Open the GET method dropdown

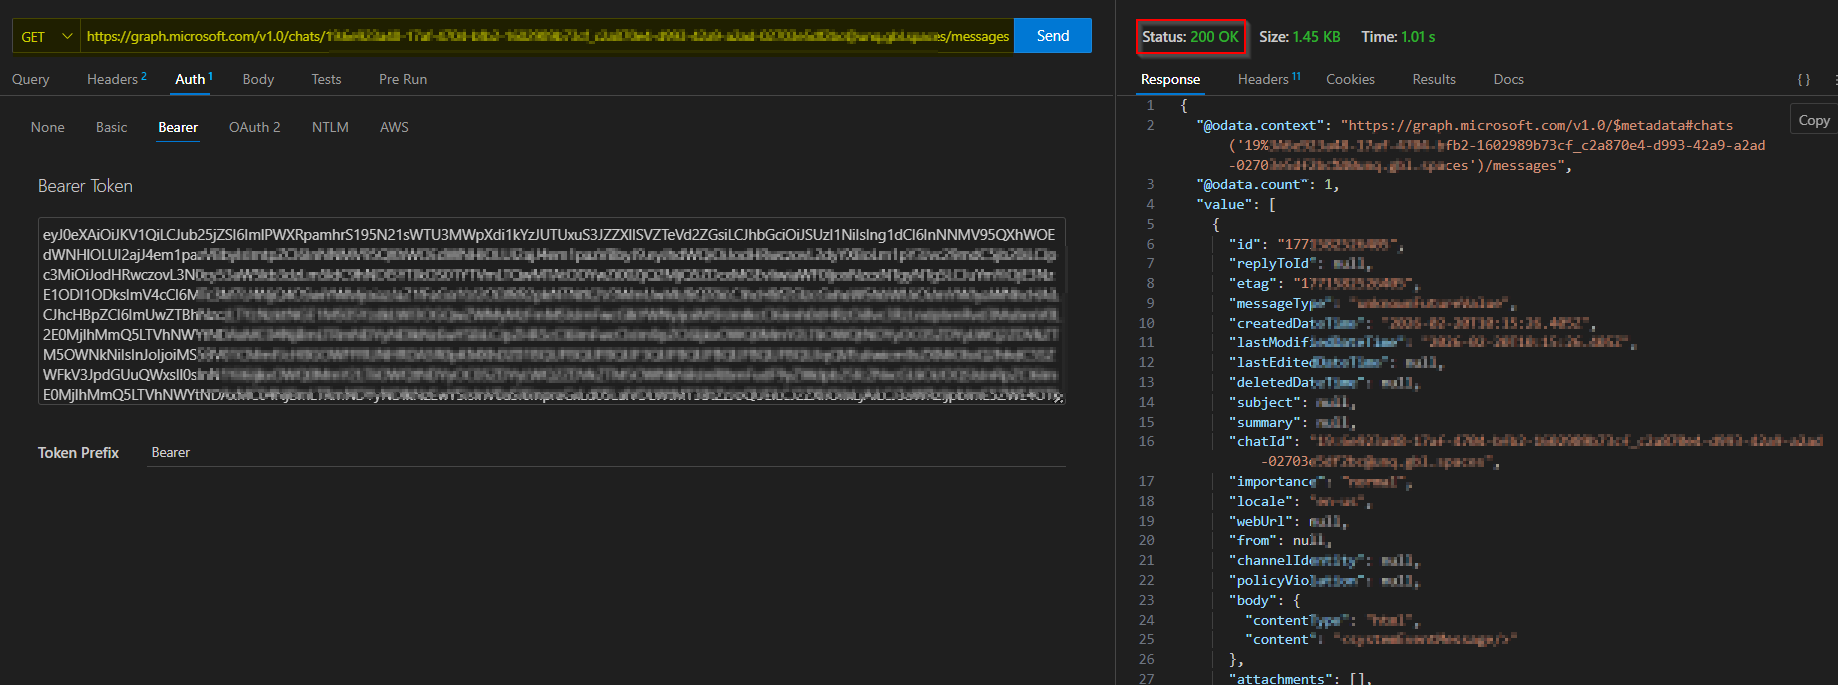[46, 36]
